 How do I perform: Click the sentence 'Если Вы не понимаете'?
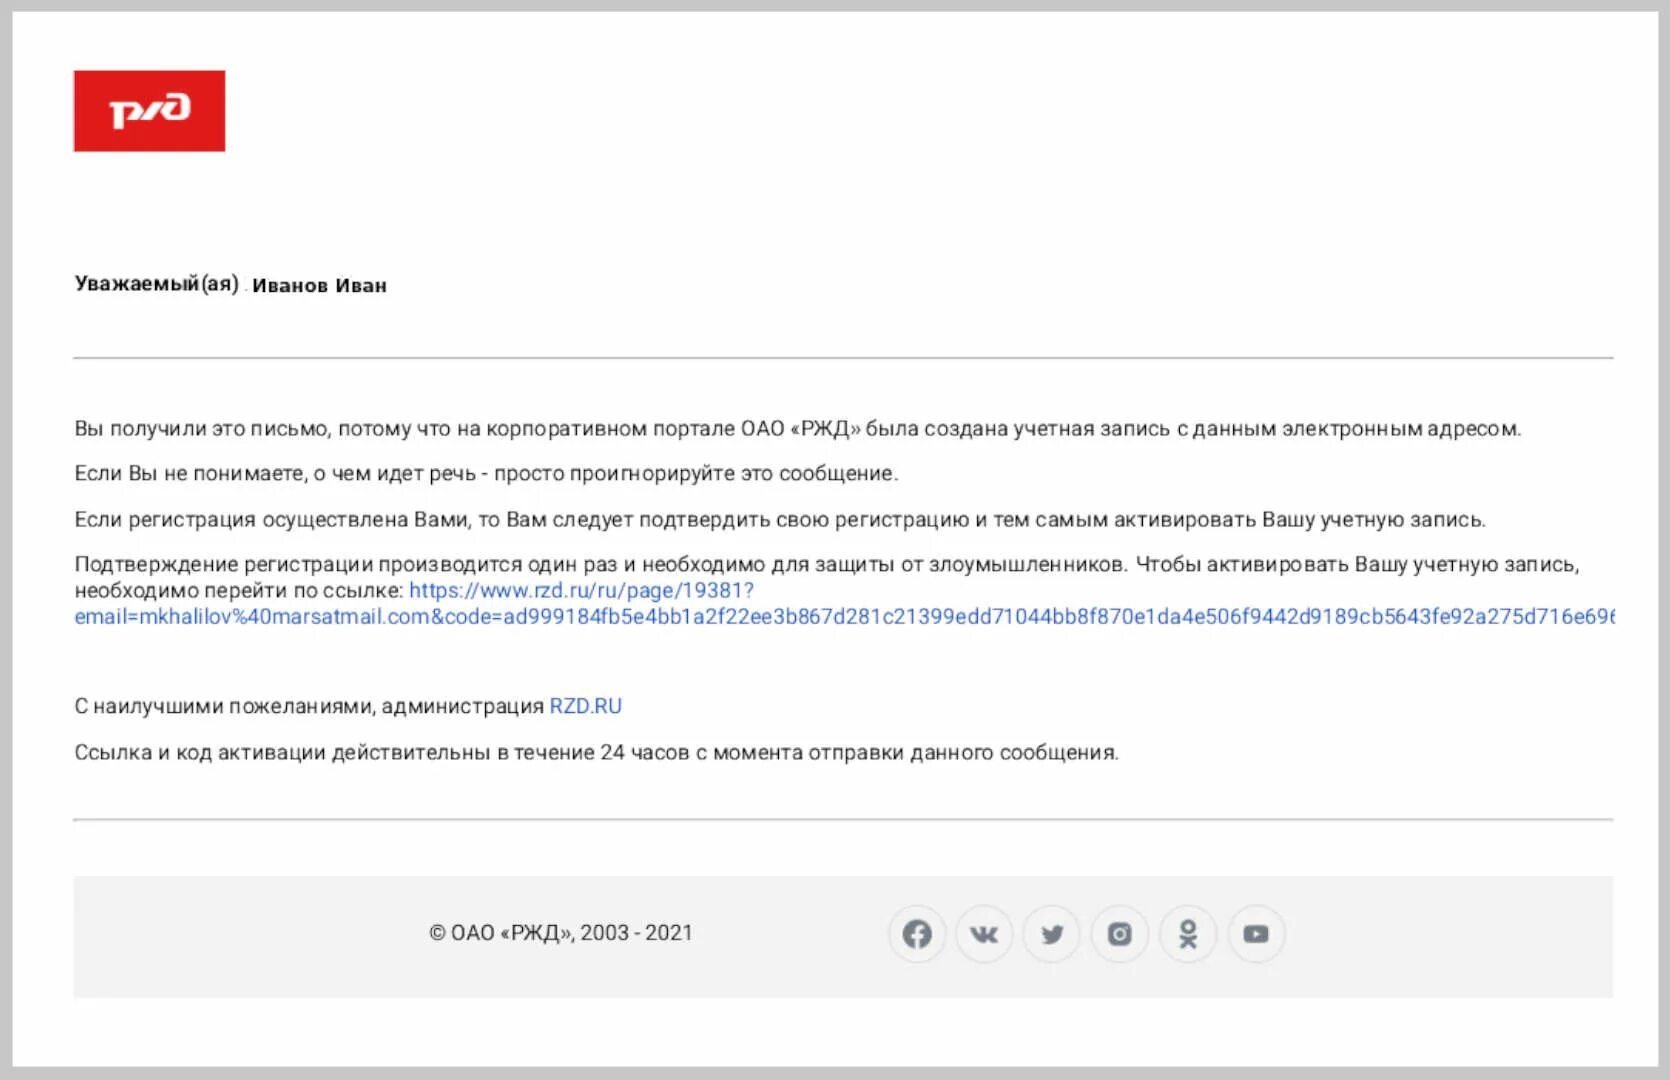coord(486,474)
